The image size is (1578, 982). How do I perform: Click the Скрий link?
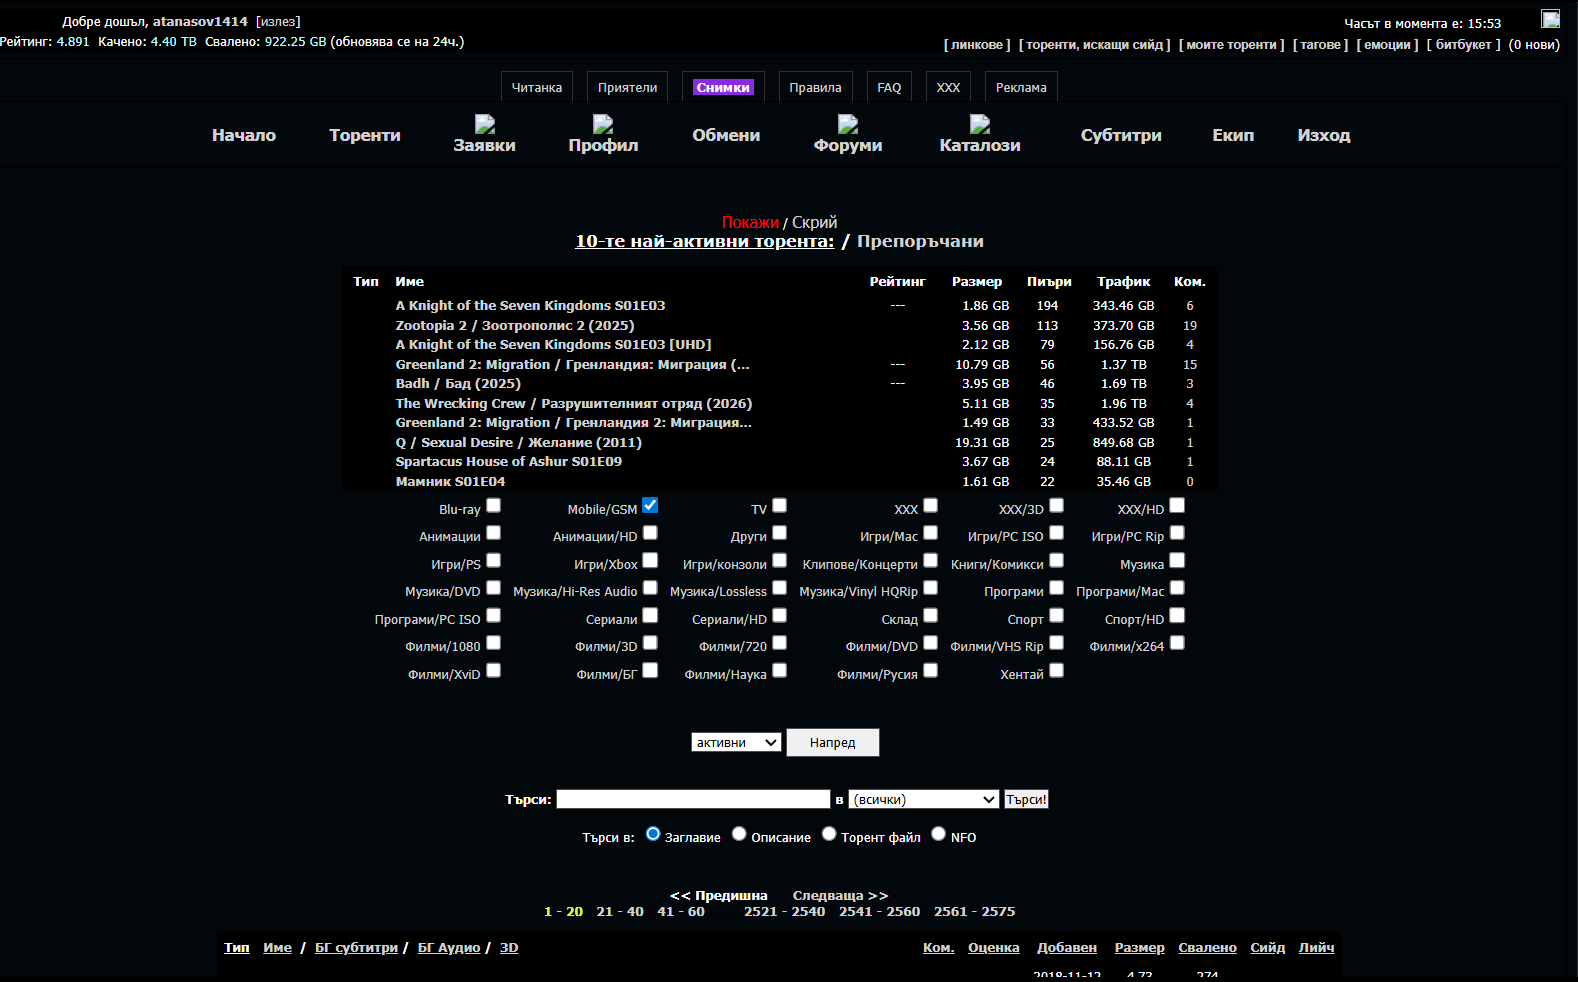click(815, 223)
